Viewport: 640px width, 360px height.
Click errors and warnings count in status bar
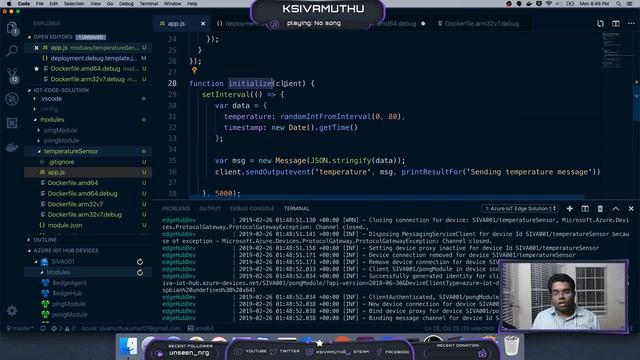pos(63,328)
